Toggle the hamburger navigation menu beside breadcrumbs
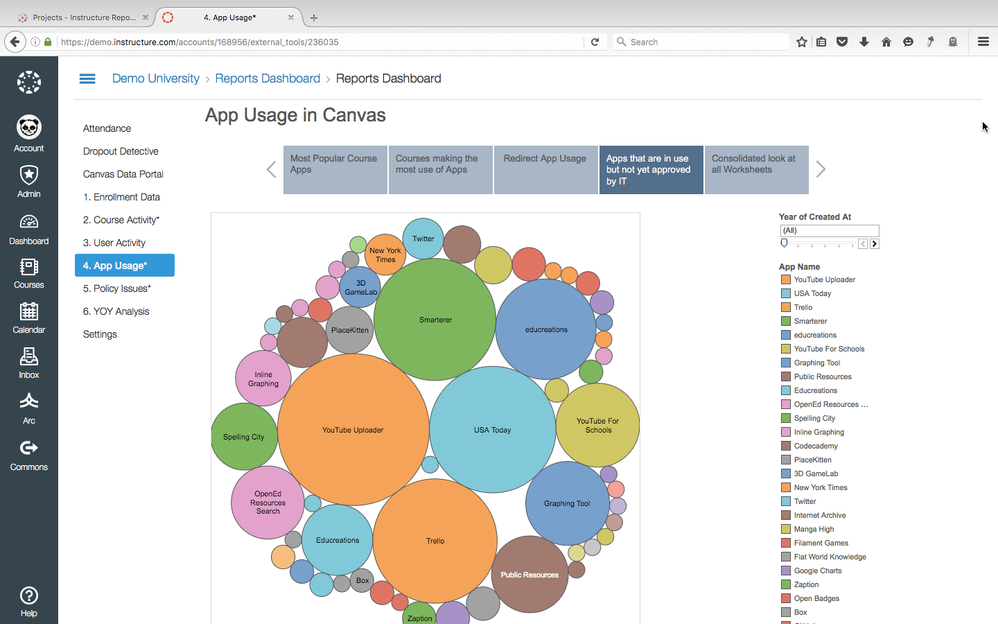The height and width of the screenshot is (624, 998). click(x=87, y=78)
